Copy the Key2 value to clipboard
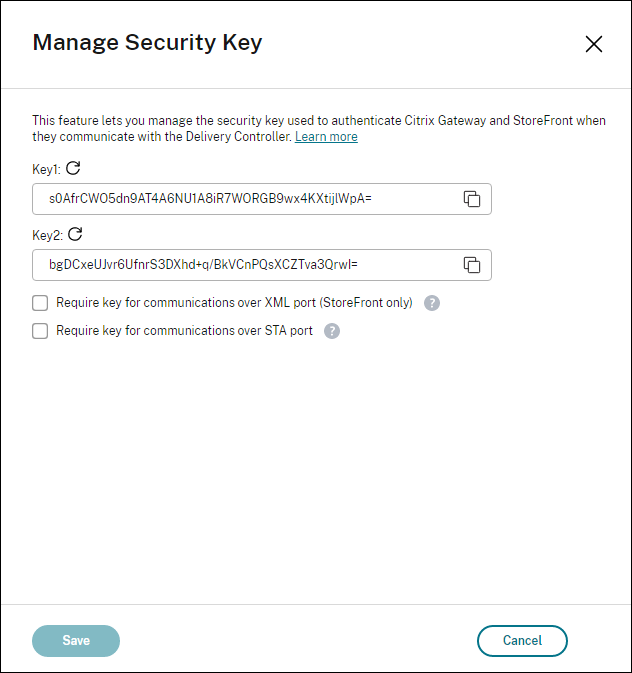Screen dimensions: 632x673 (472, 265)
